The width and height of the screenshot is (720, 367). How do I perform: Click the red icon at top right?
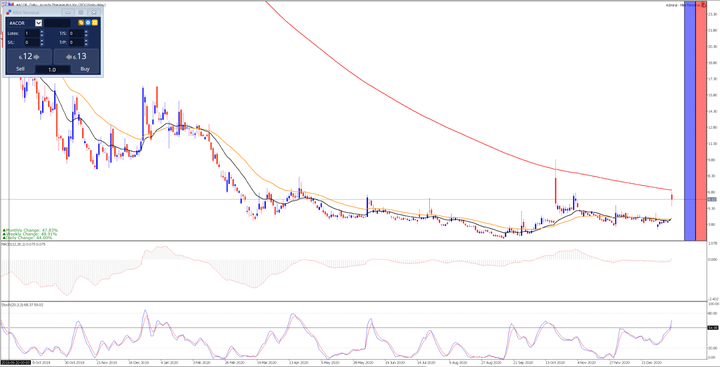[x=704, y=5]
